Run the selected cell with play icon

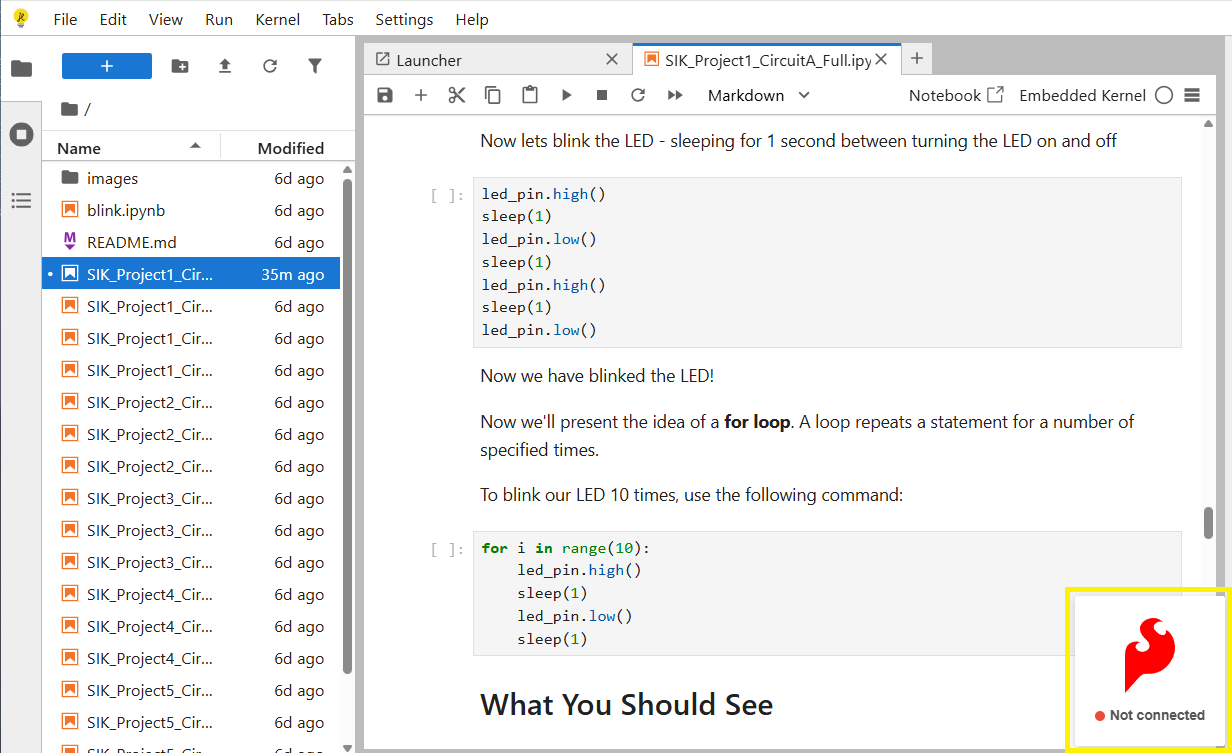click(x=566, y=95)
